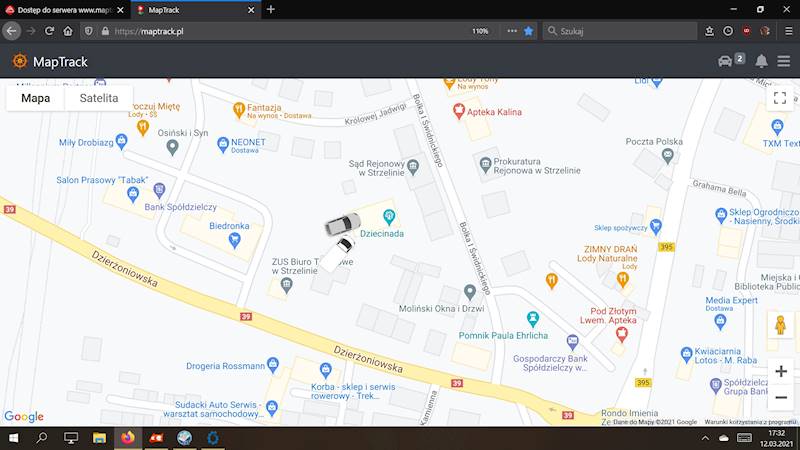Zoom out the map with minus
The width and height of the screenshot is (800, 450).
click(781, 397)
